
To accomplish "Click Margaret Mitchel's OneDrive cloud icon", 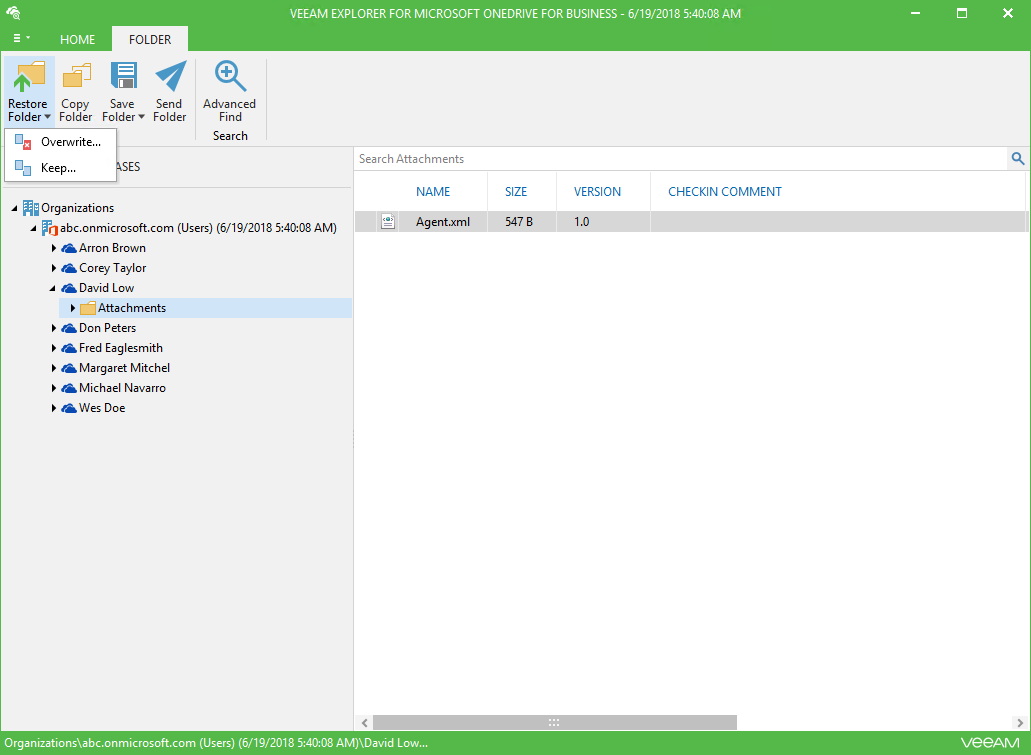I will [x=69, y=368].
